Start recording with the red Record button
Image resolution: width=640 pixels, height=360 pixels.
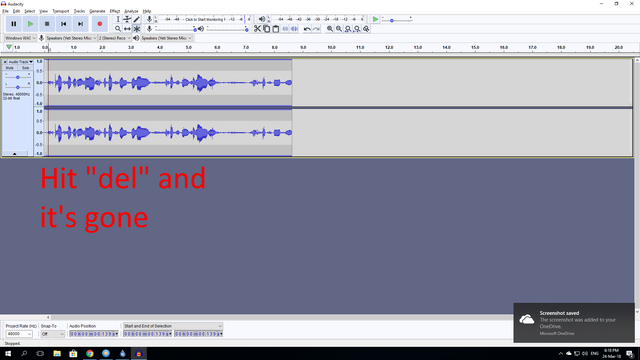pyautogui.click(x=100, y=24)
